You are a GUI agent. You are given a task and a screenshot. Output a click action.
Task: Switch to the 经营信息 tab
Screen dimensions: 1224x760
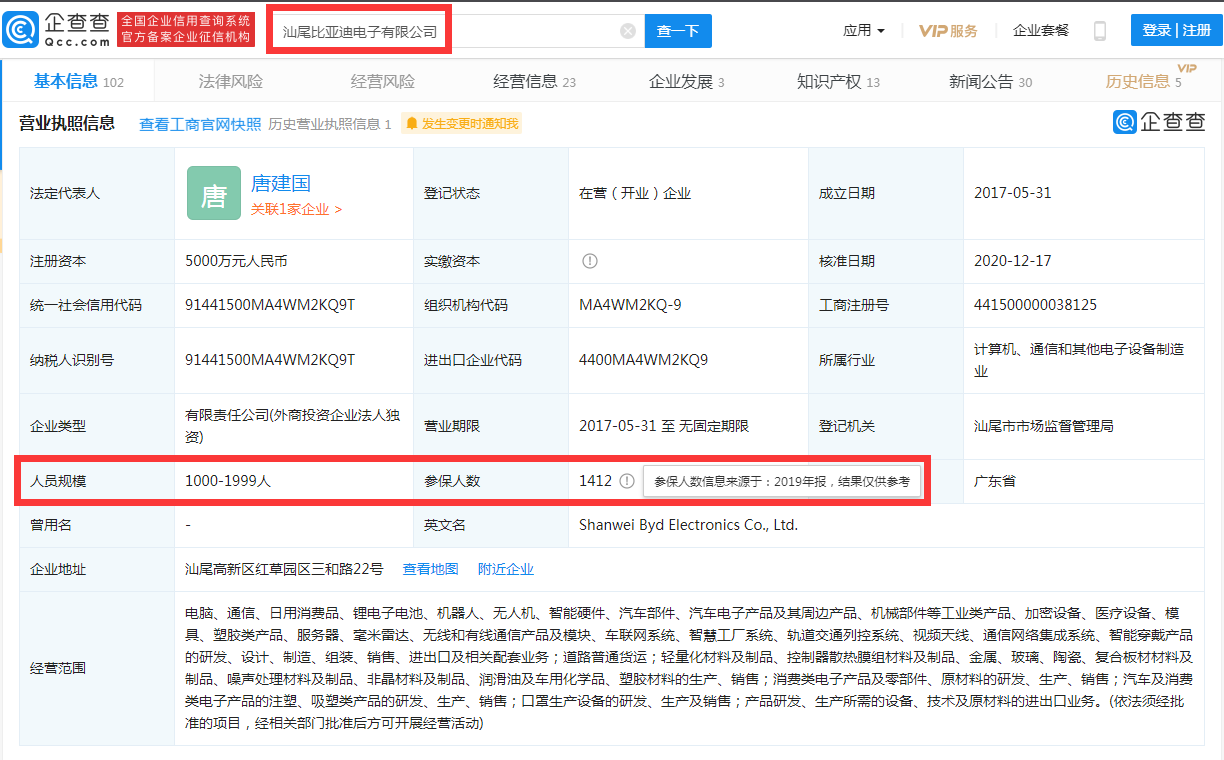pyautogui.click(x=535, y=82)
